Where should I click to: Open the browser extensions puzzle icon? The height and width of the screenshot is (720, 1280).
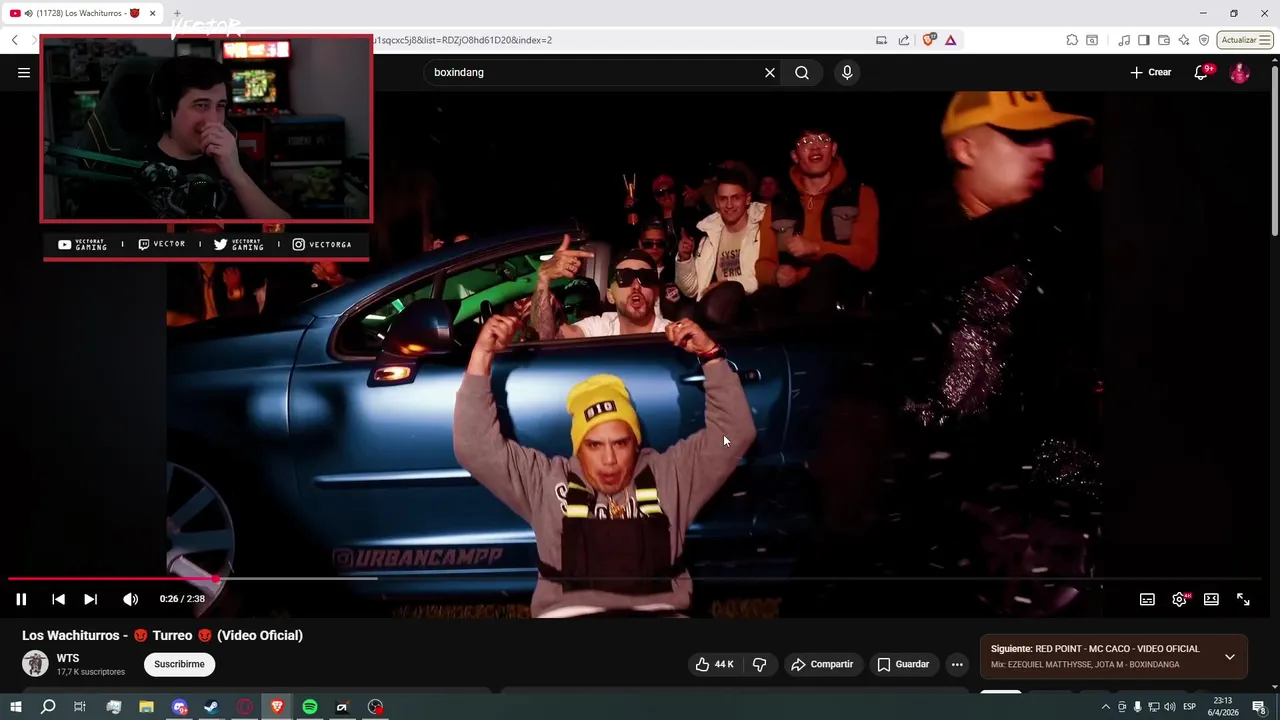(x=1072, y=40)
